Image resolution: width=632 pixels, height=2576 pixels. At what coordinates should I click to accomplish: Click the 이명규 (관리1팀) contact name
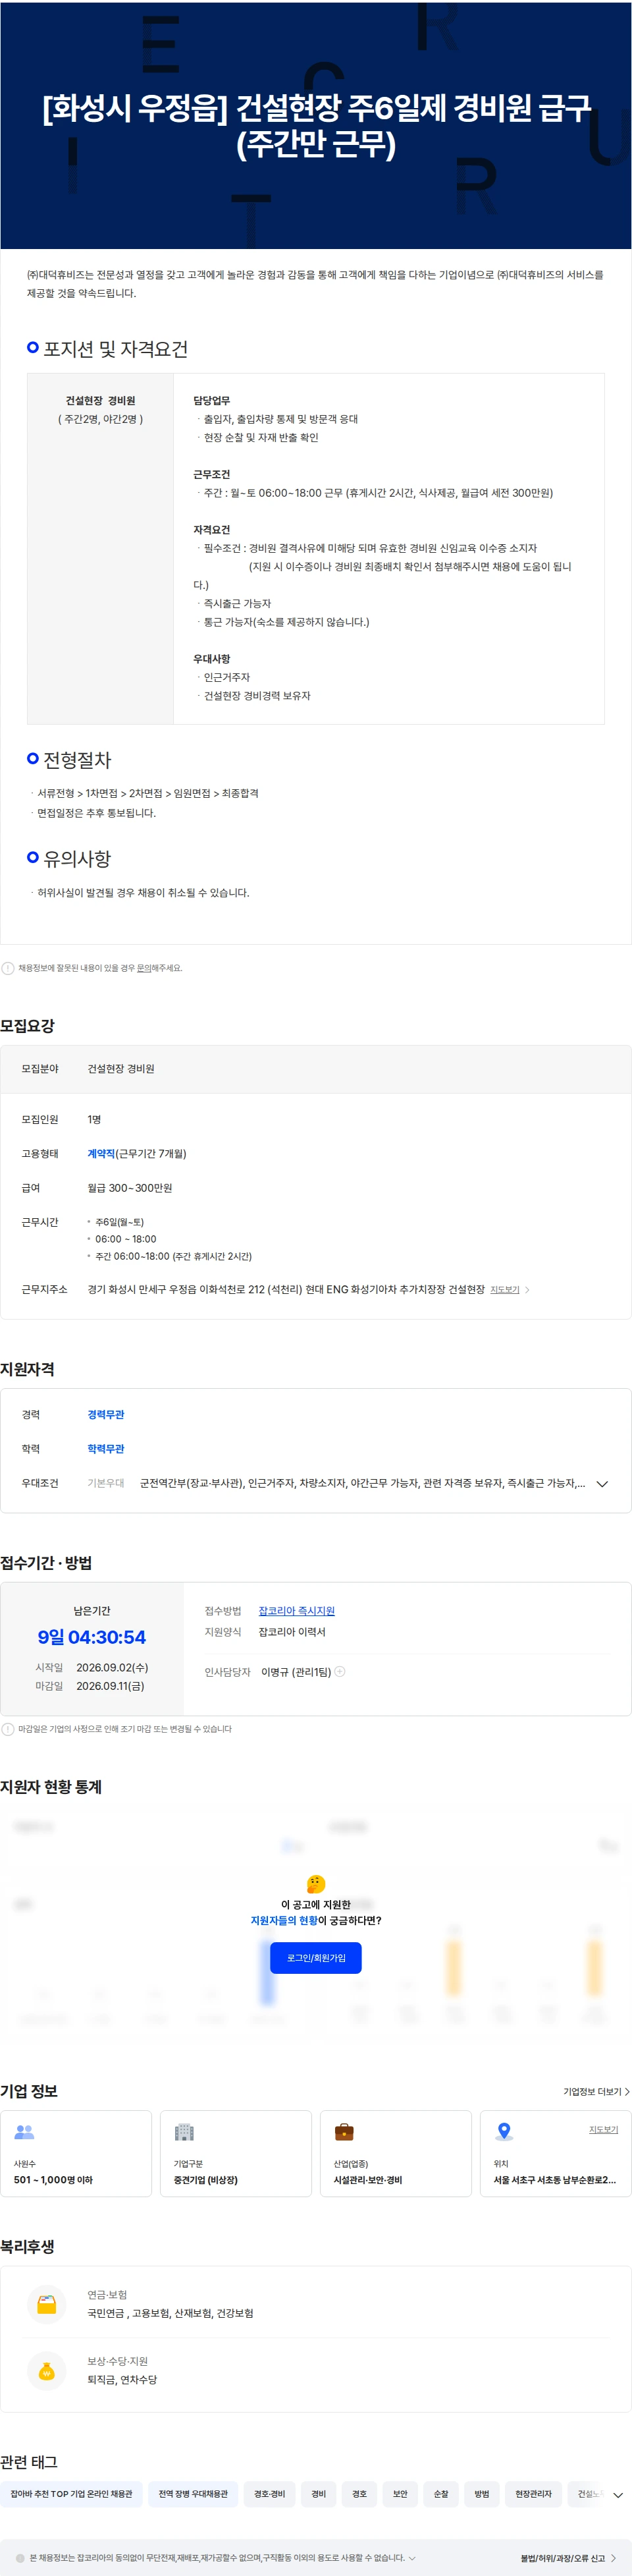coord(296,1672)
